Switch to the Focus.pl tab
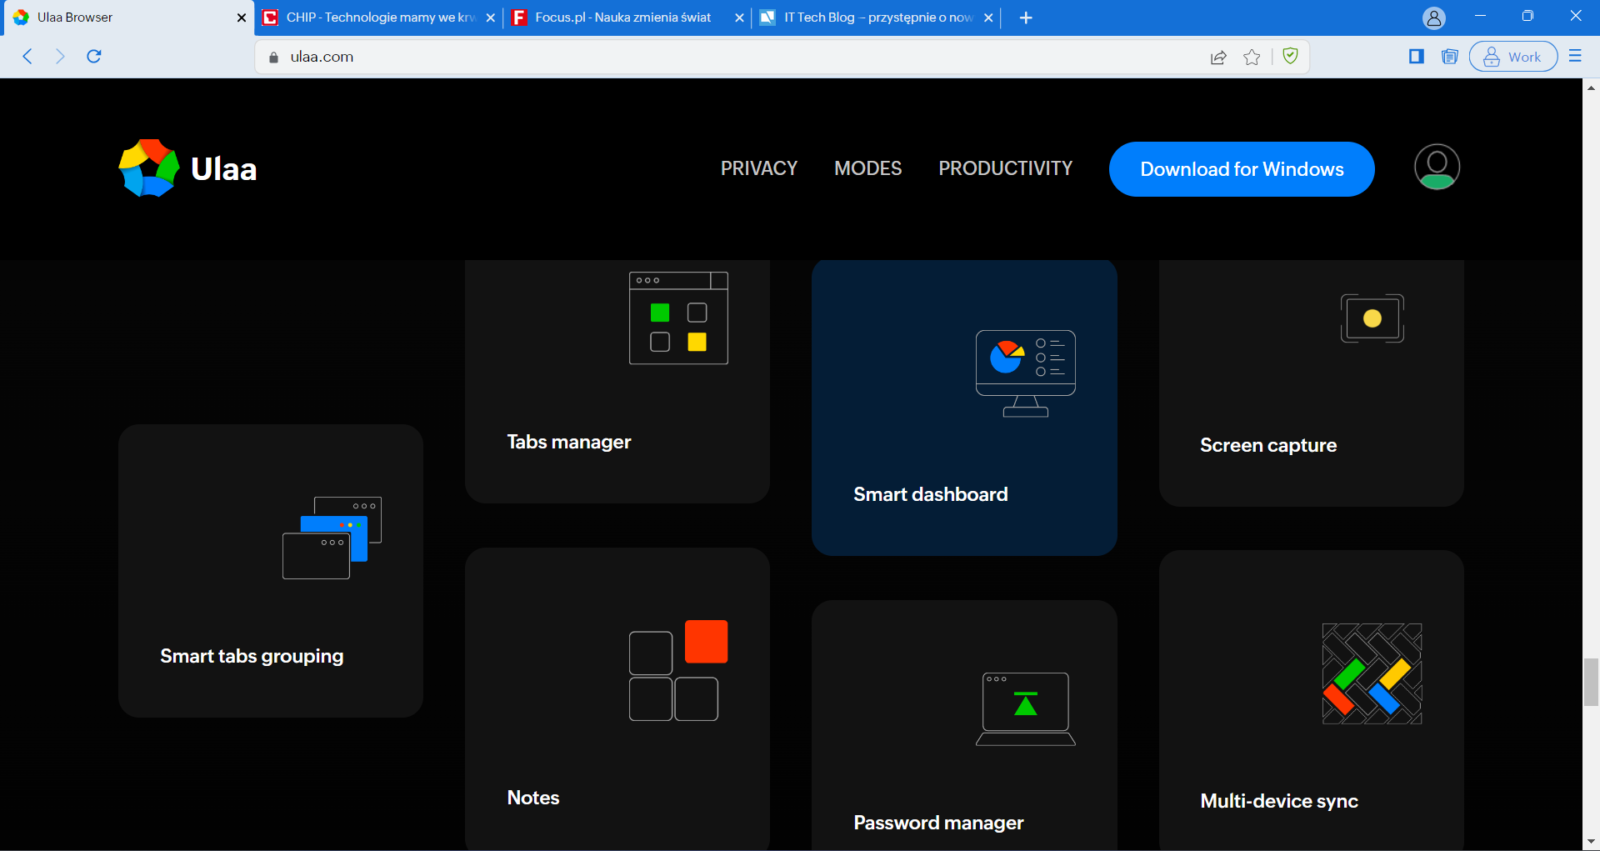1600x851 pixels. [x=622, y=17]
